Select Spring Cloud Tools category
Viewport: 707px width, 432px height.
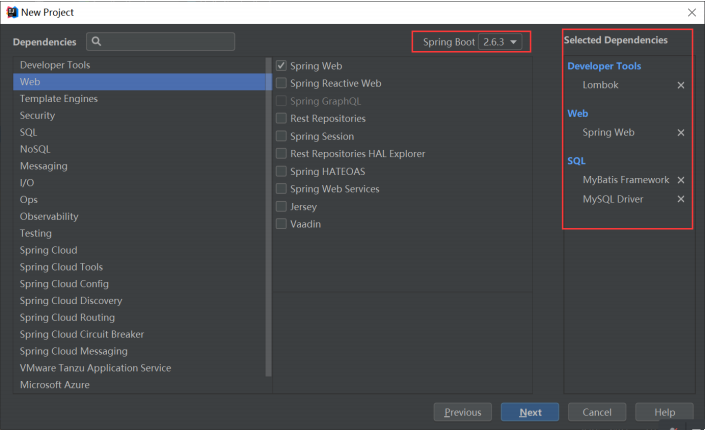coord(140,267)
